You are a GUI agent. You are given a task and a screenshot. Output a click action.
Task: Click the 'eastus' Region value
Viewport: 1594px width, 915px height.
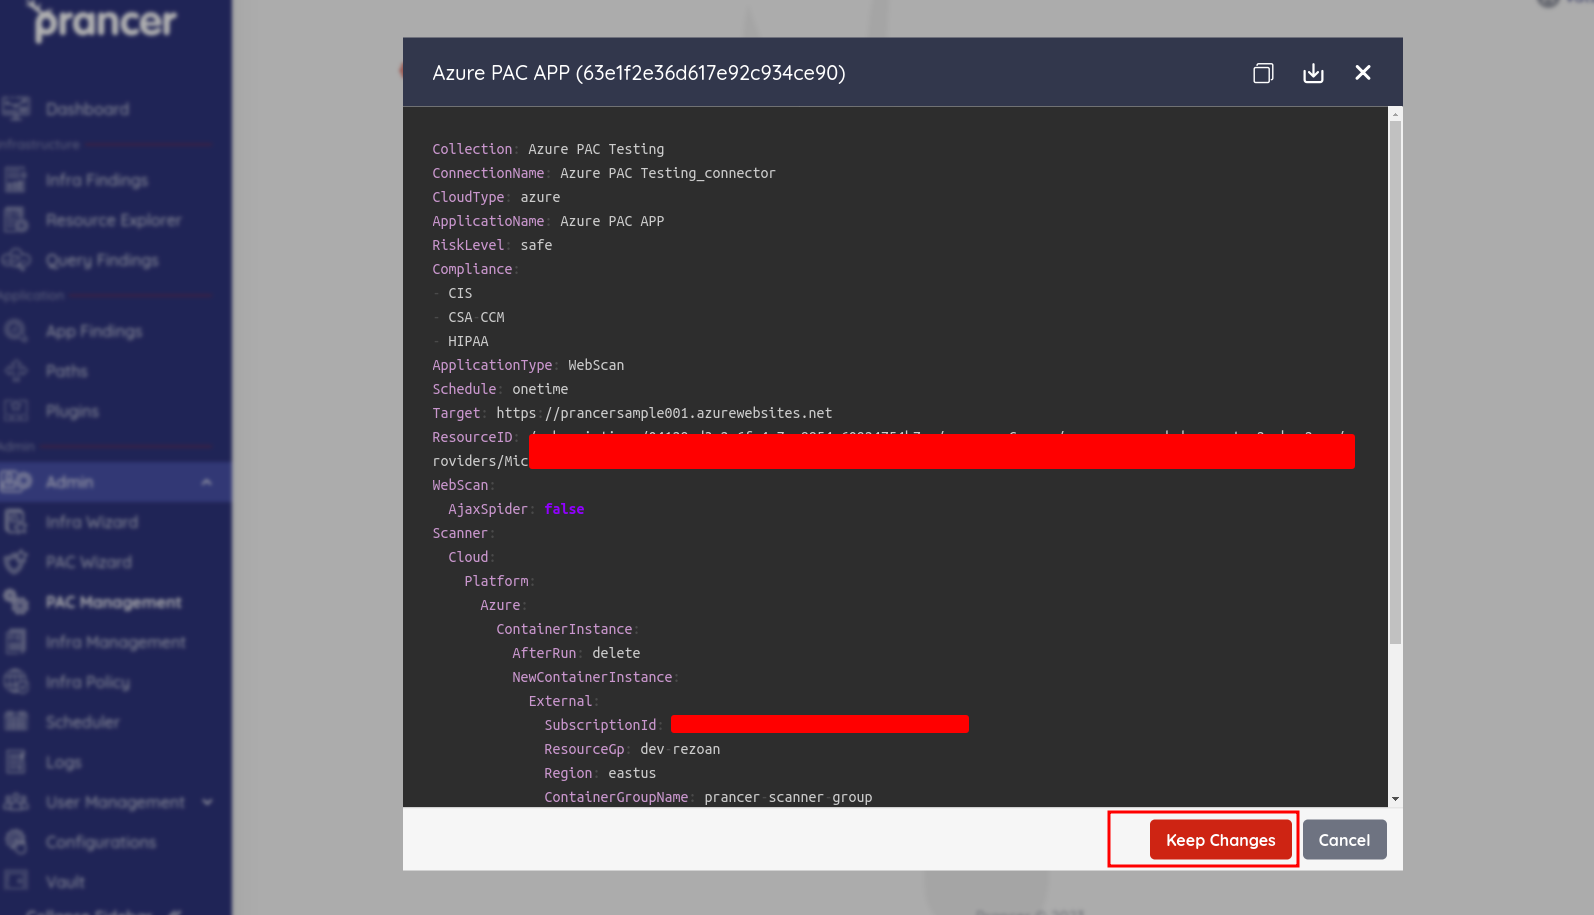point(632,773)
